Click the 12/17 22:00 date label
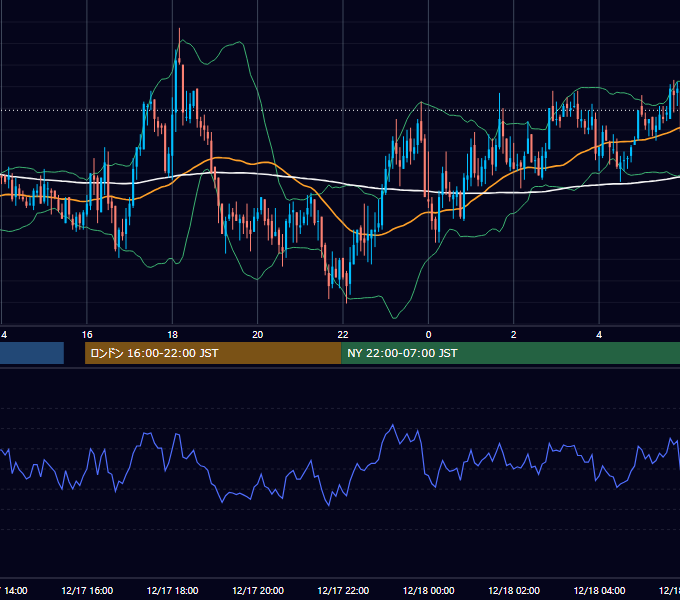Image resolution: width=680 pixels, height=600 pixels. click(x=343, y=591)
